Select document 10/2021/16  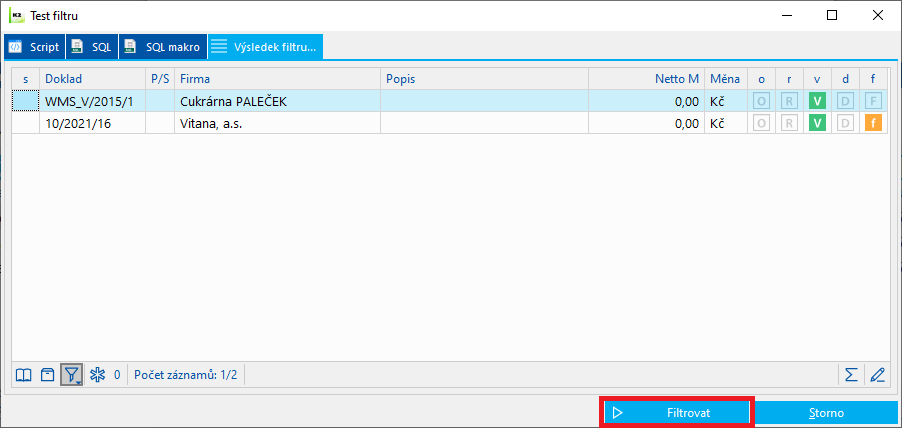[92, 123]
